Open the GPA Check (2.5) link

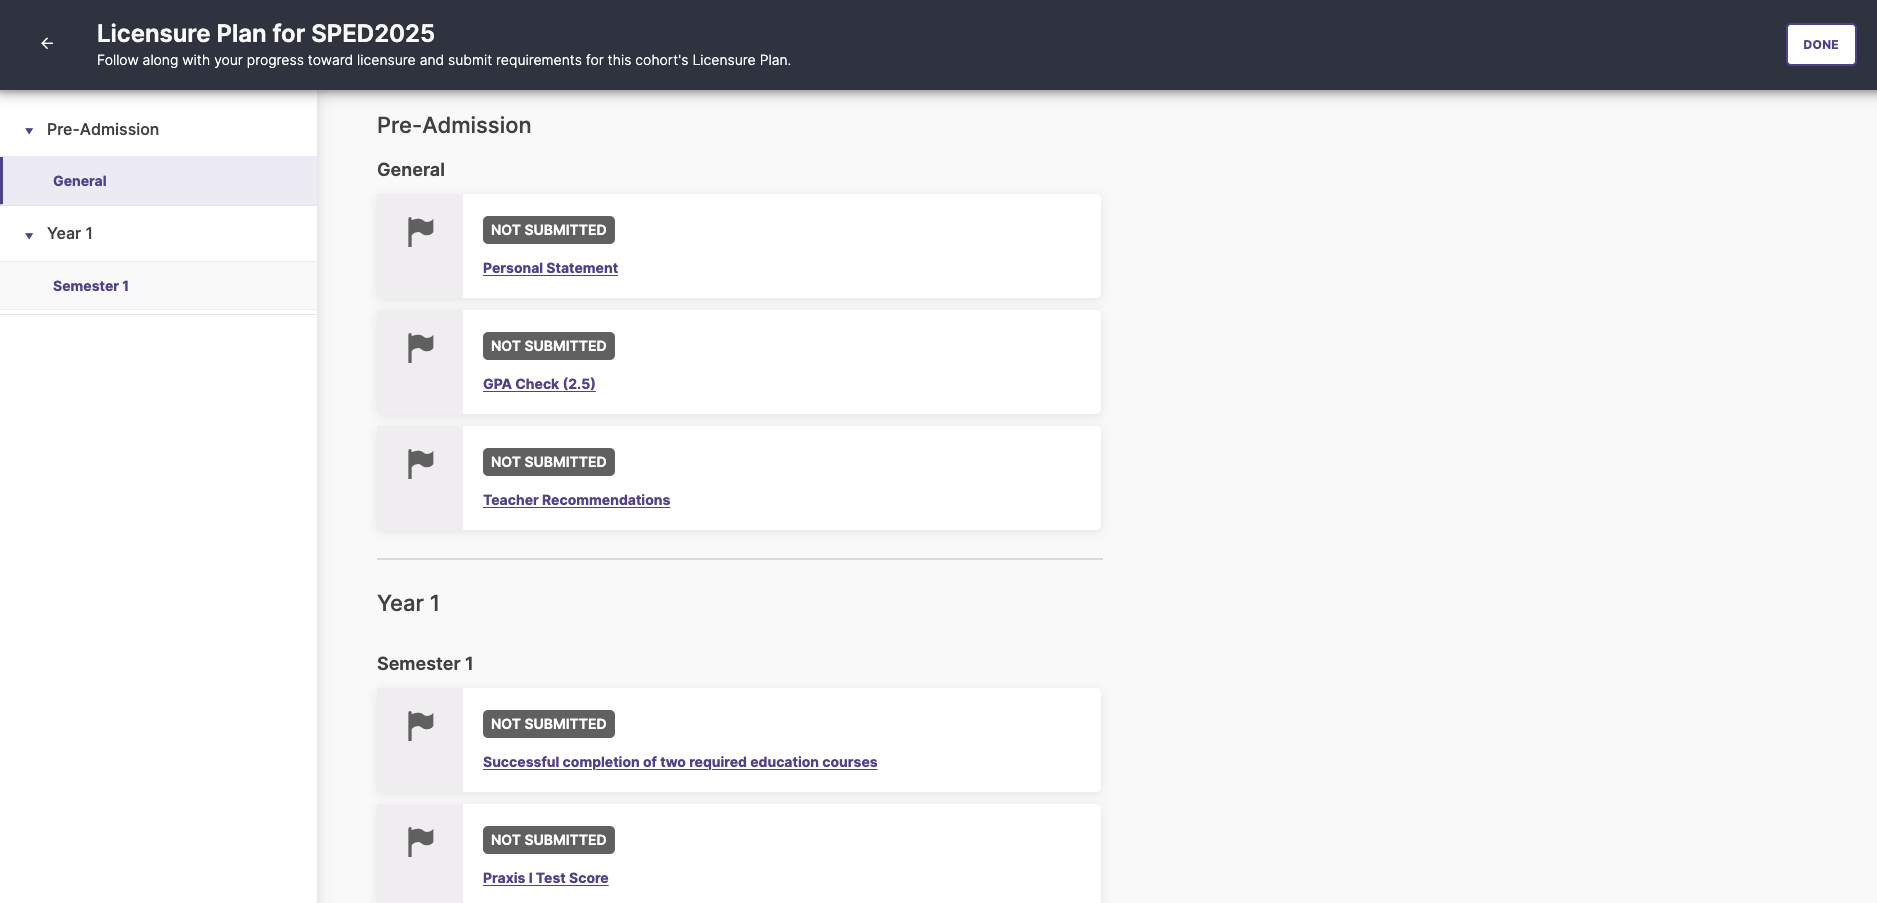click(539, 384)
